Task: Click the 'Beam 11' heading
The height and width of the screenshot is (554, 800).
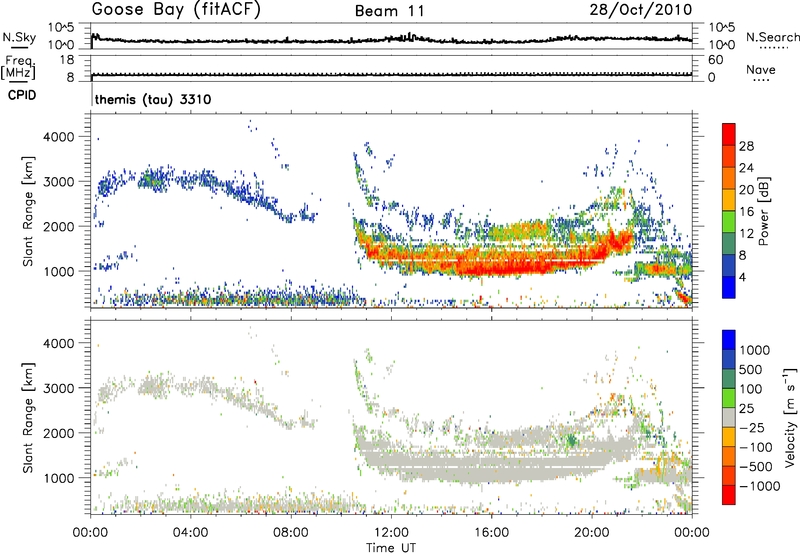Action: [x=390, y=11]
